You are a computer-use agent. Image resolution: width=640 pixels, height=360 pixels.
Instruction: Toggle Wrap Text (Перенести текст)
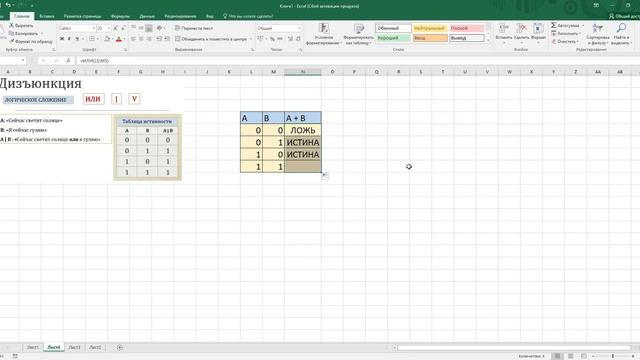coord(194,28)
